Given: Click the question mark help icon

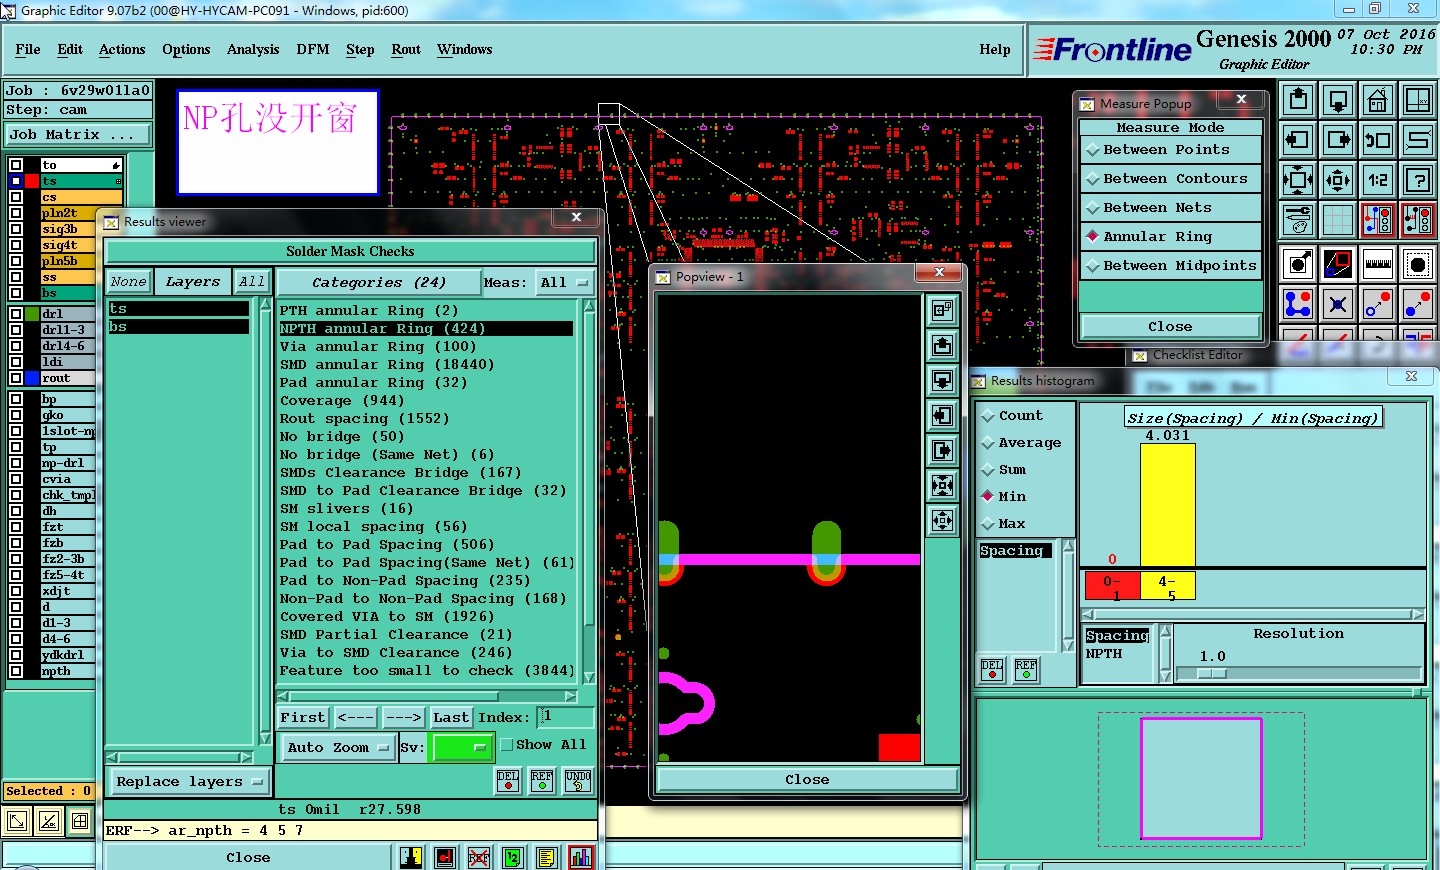Looking at the screenshot, I should pyautogui.click(x=1418, y=180).
